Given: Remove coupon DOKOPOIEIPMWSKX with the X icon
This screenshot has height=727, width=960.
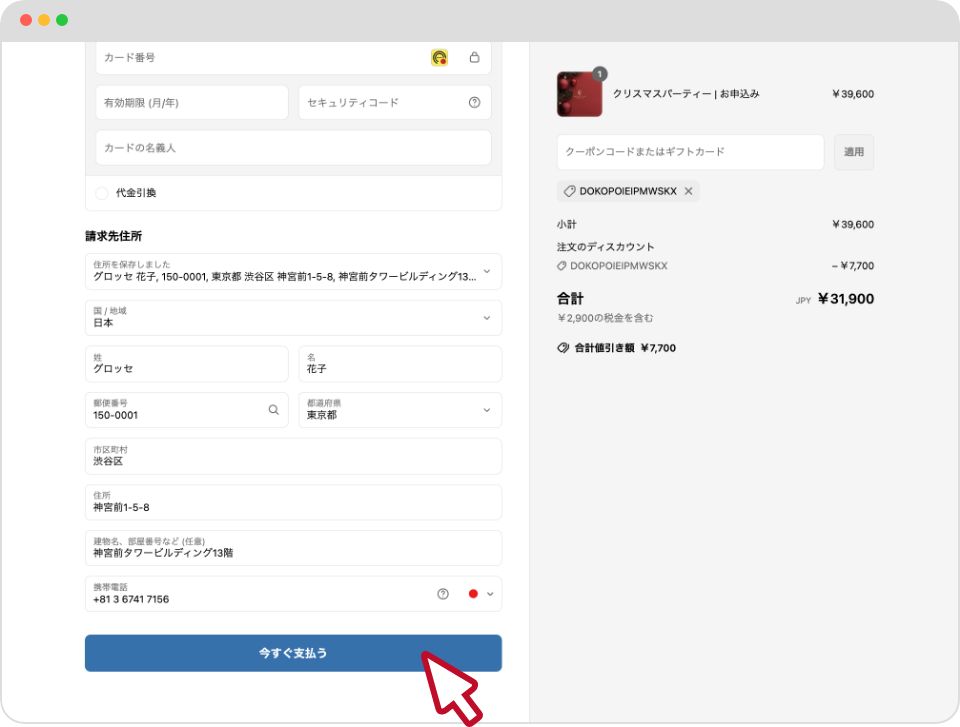Looking at the screenshot, I should pos(688,191).
